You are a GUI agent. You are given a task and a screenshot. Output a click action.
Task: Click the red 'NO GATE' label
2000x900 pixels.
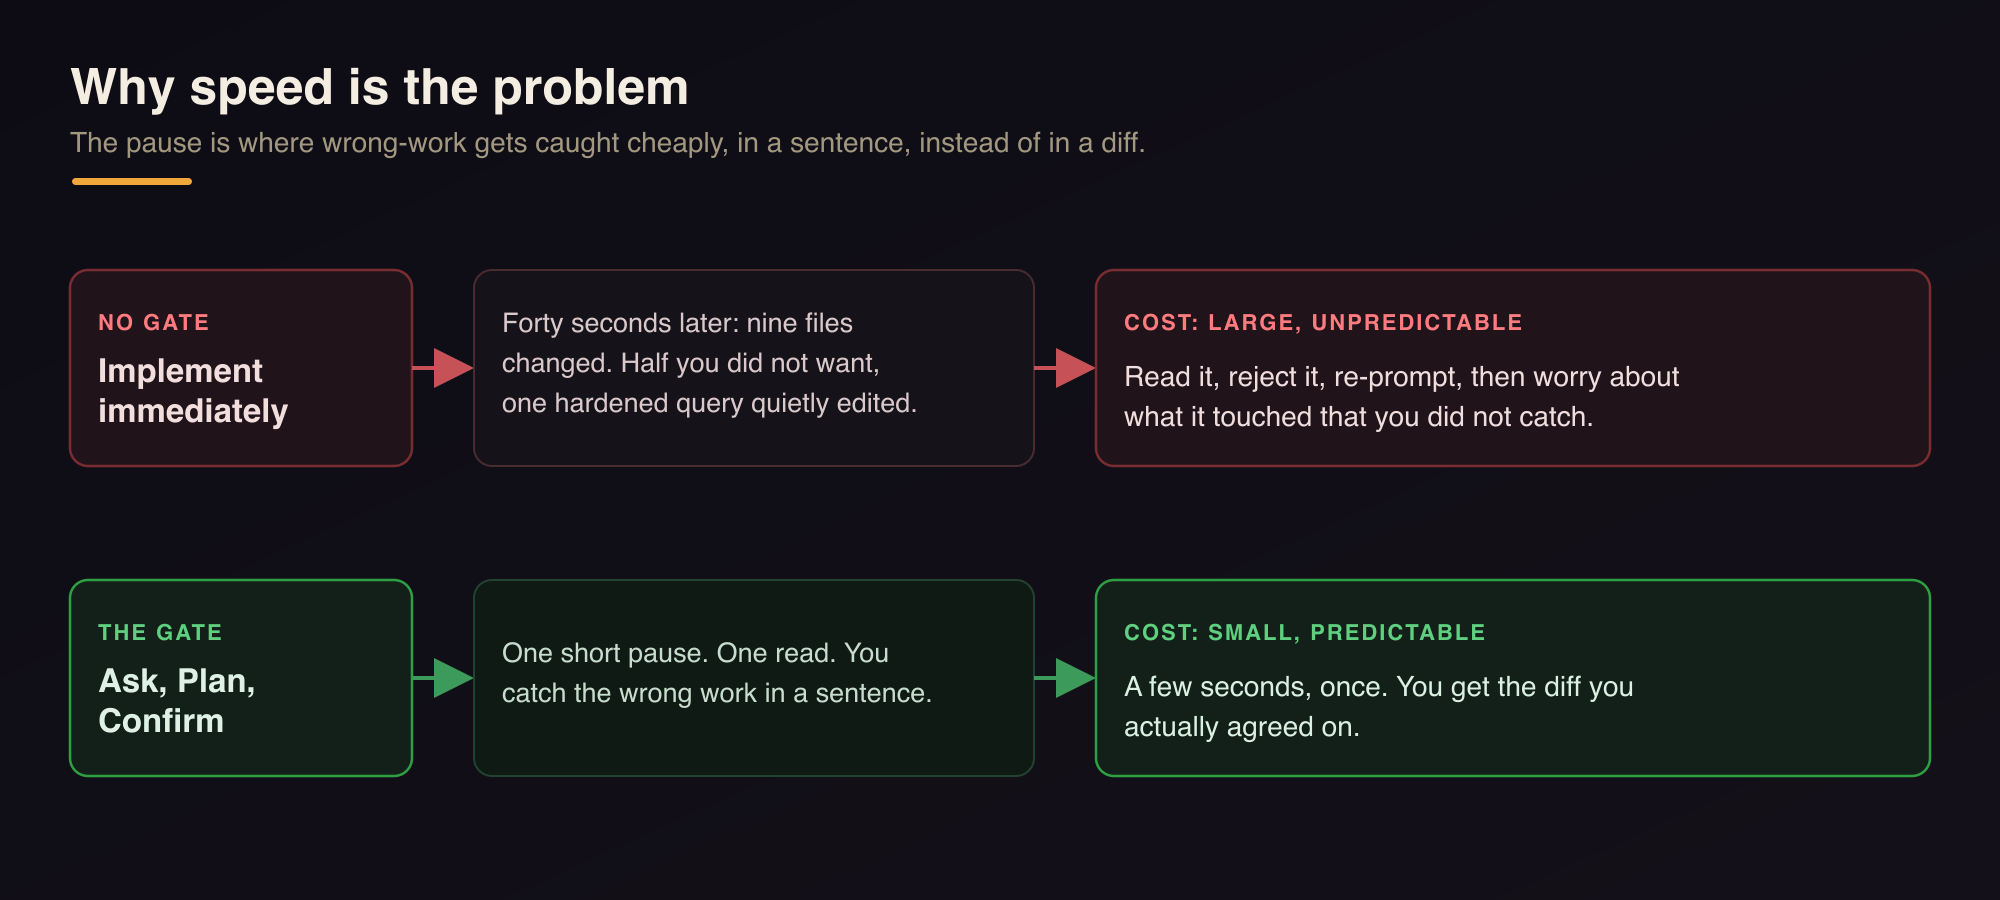click(x=154, y=322)
